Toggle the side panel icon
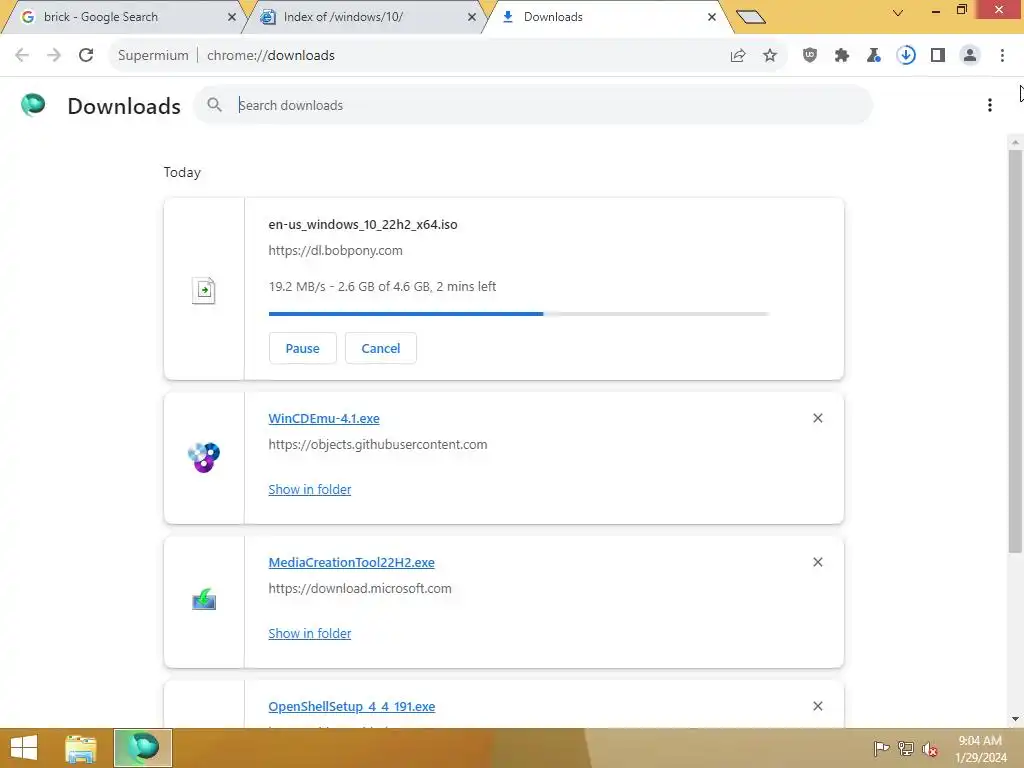Image resolution: width=1024 pixels, height=768 pixels. click(x=938, y=56)
